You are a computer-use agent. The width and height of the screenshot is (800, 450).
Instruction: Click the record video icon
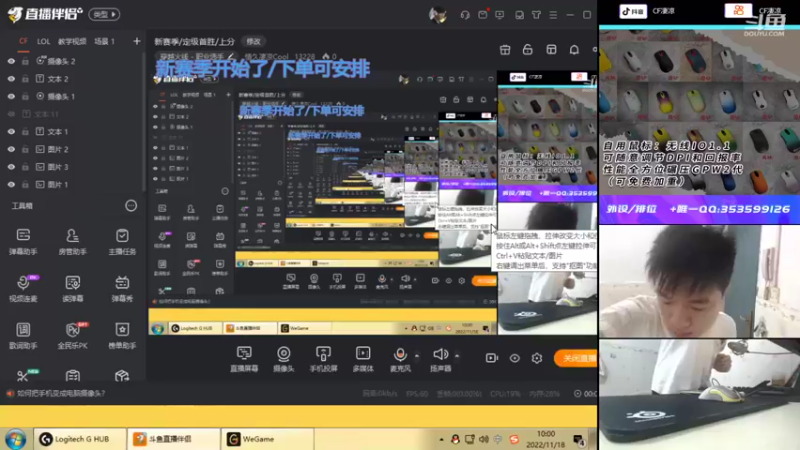pos(492,358)
